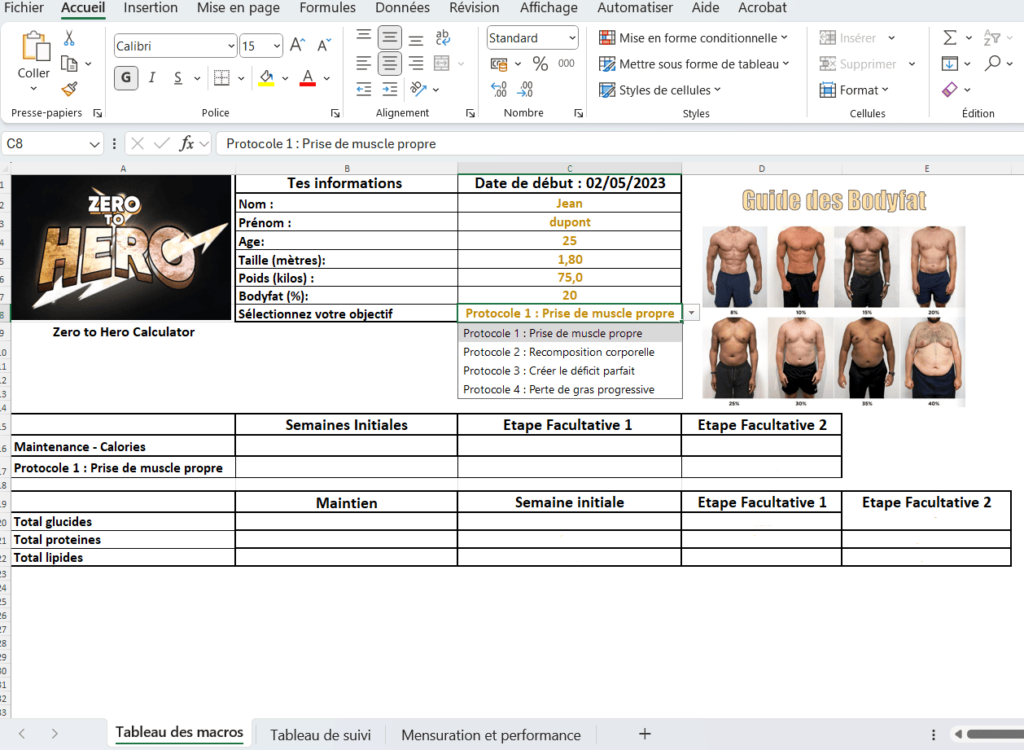Decrease font size with A down icon
Screen dimensions: 1024x750
pos(324,45)
